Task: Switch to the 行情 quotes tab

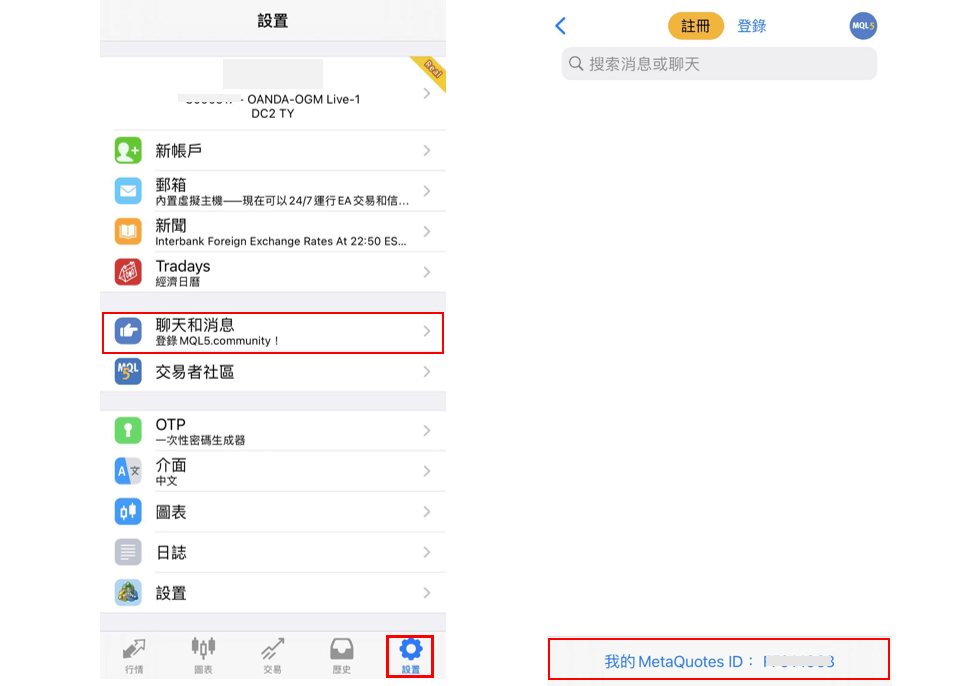Action: coord(134,656)
